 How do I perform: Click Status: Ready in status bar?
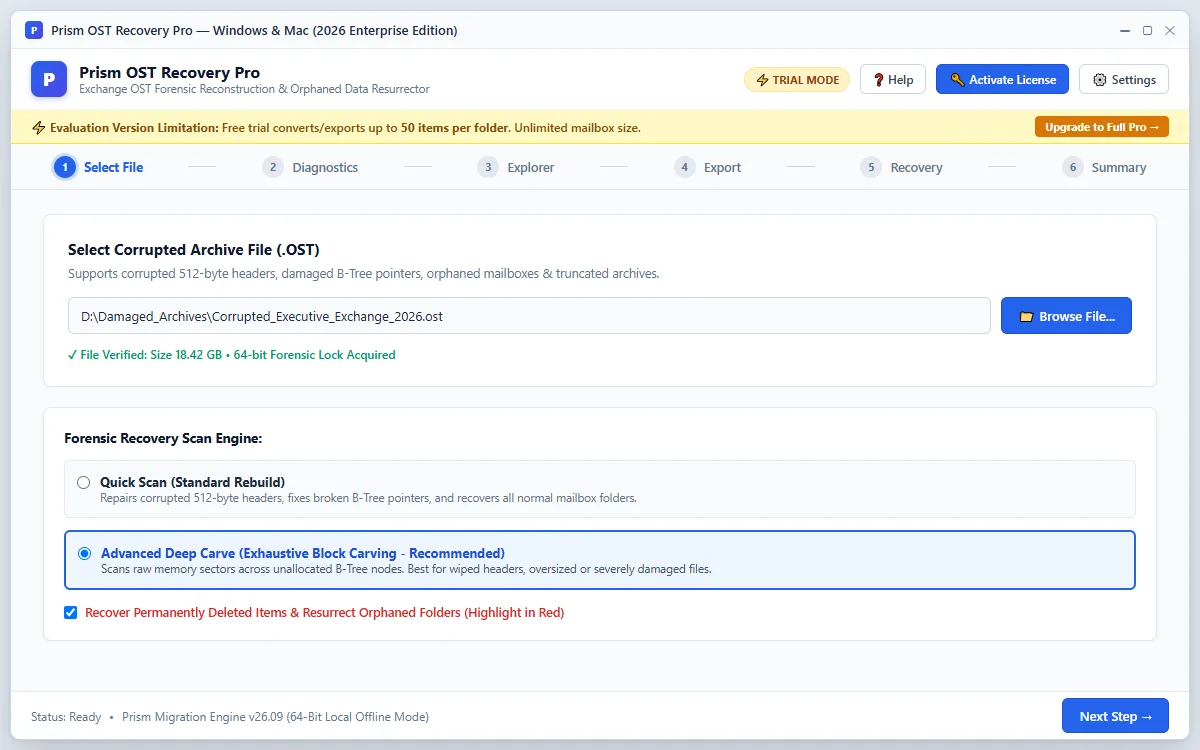66,717
